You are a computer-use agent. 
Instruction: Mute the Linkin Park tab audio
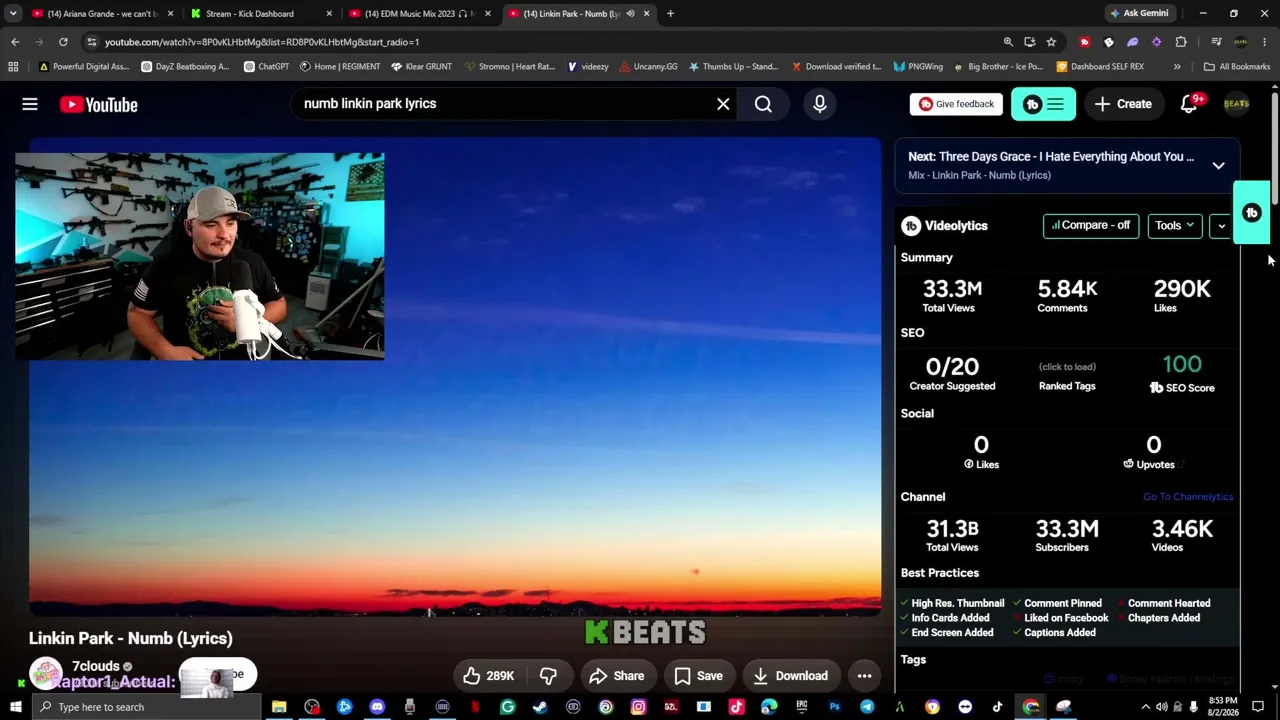pyautogui.click(x=630, y=14)
